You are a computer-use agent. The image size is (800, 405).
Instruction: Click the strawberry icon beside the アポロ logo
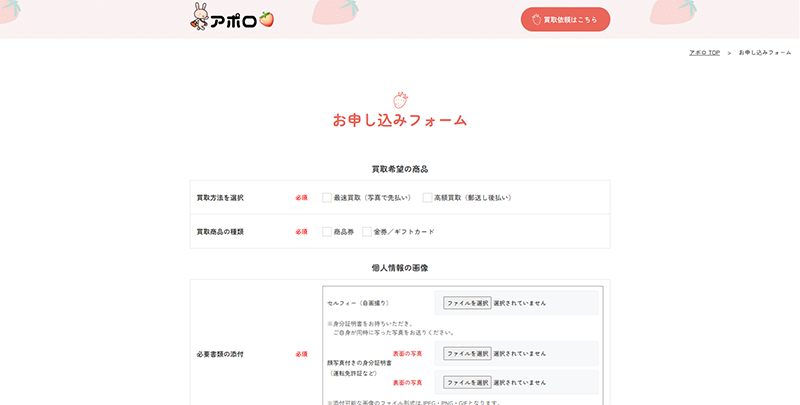point(266,19)
